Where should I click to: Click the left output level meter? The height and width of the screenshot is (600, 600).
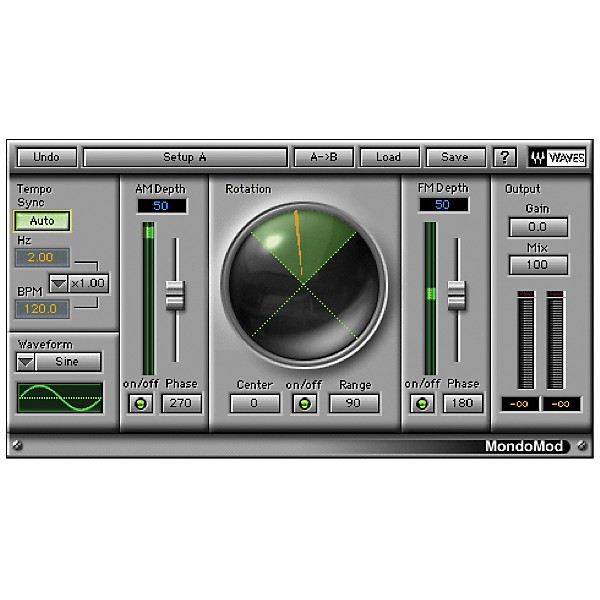(526, 341)
